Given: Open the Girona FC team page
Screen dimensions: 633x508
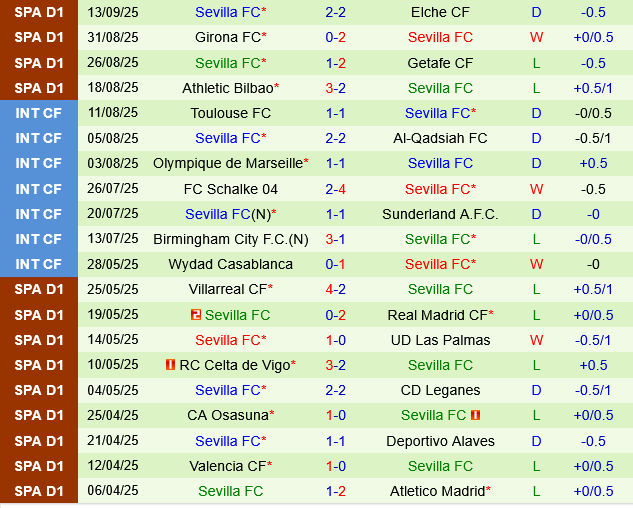Looking at the screenshot, I should pos(227,37).
